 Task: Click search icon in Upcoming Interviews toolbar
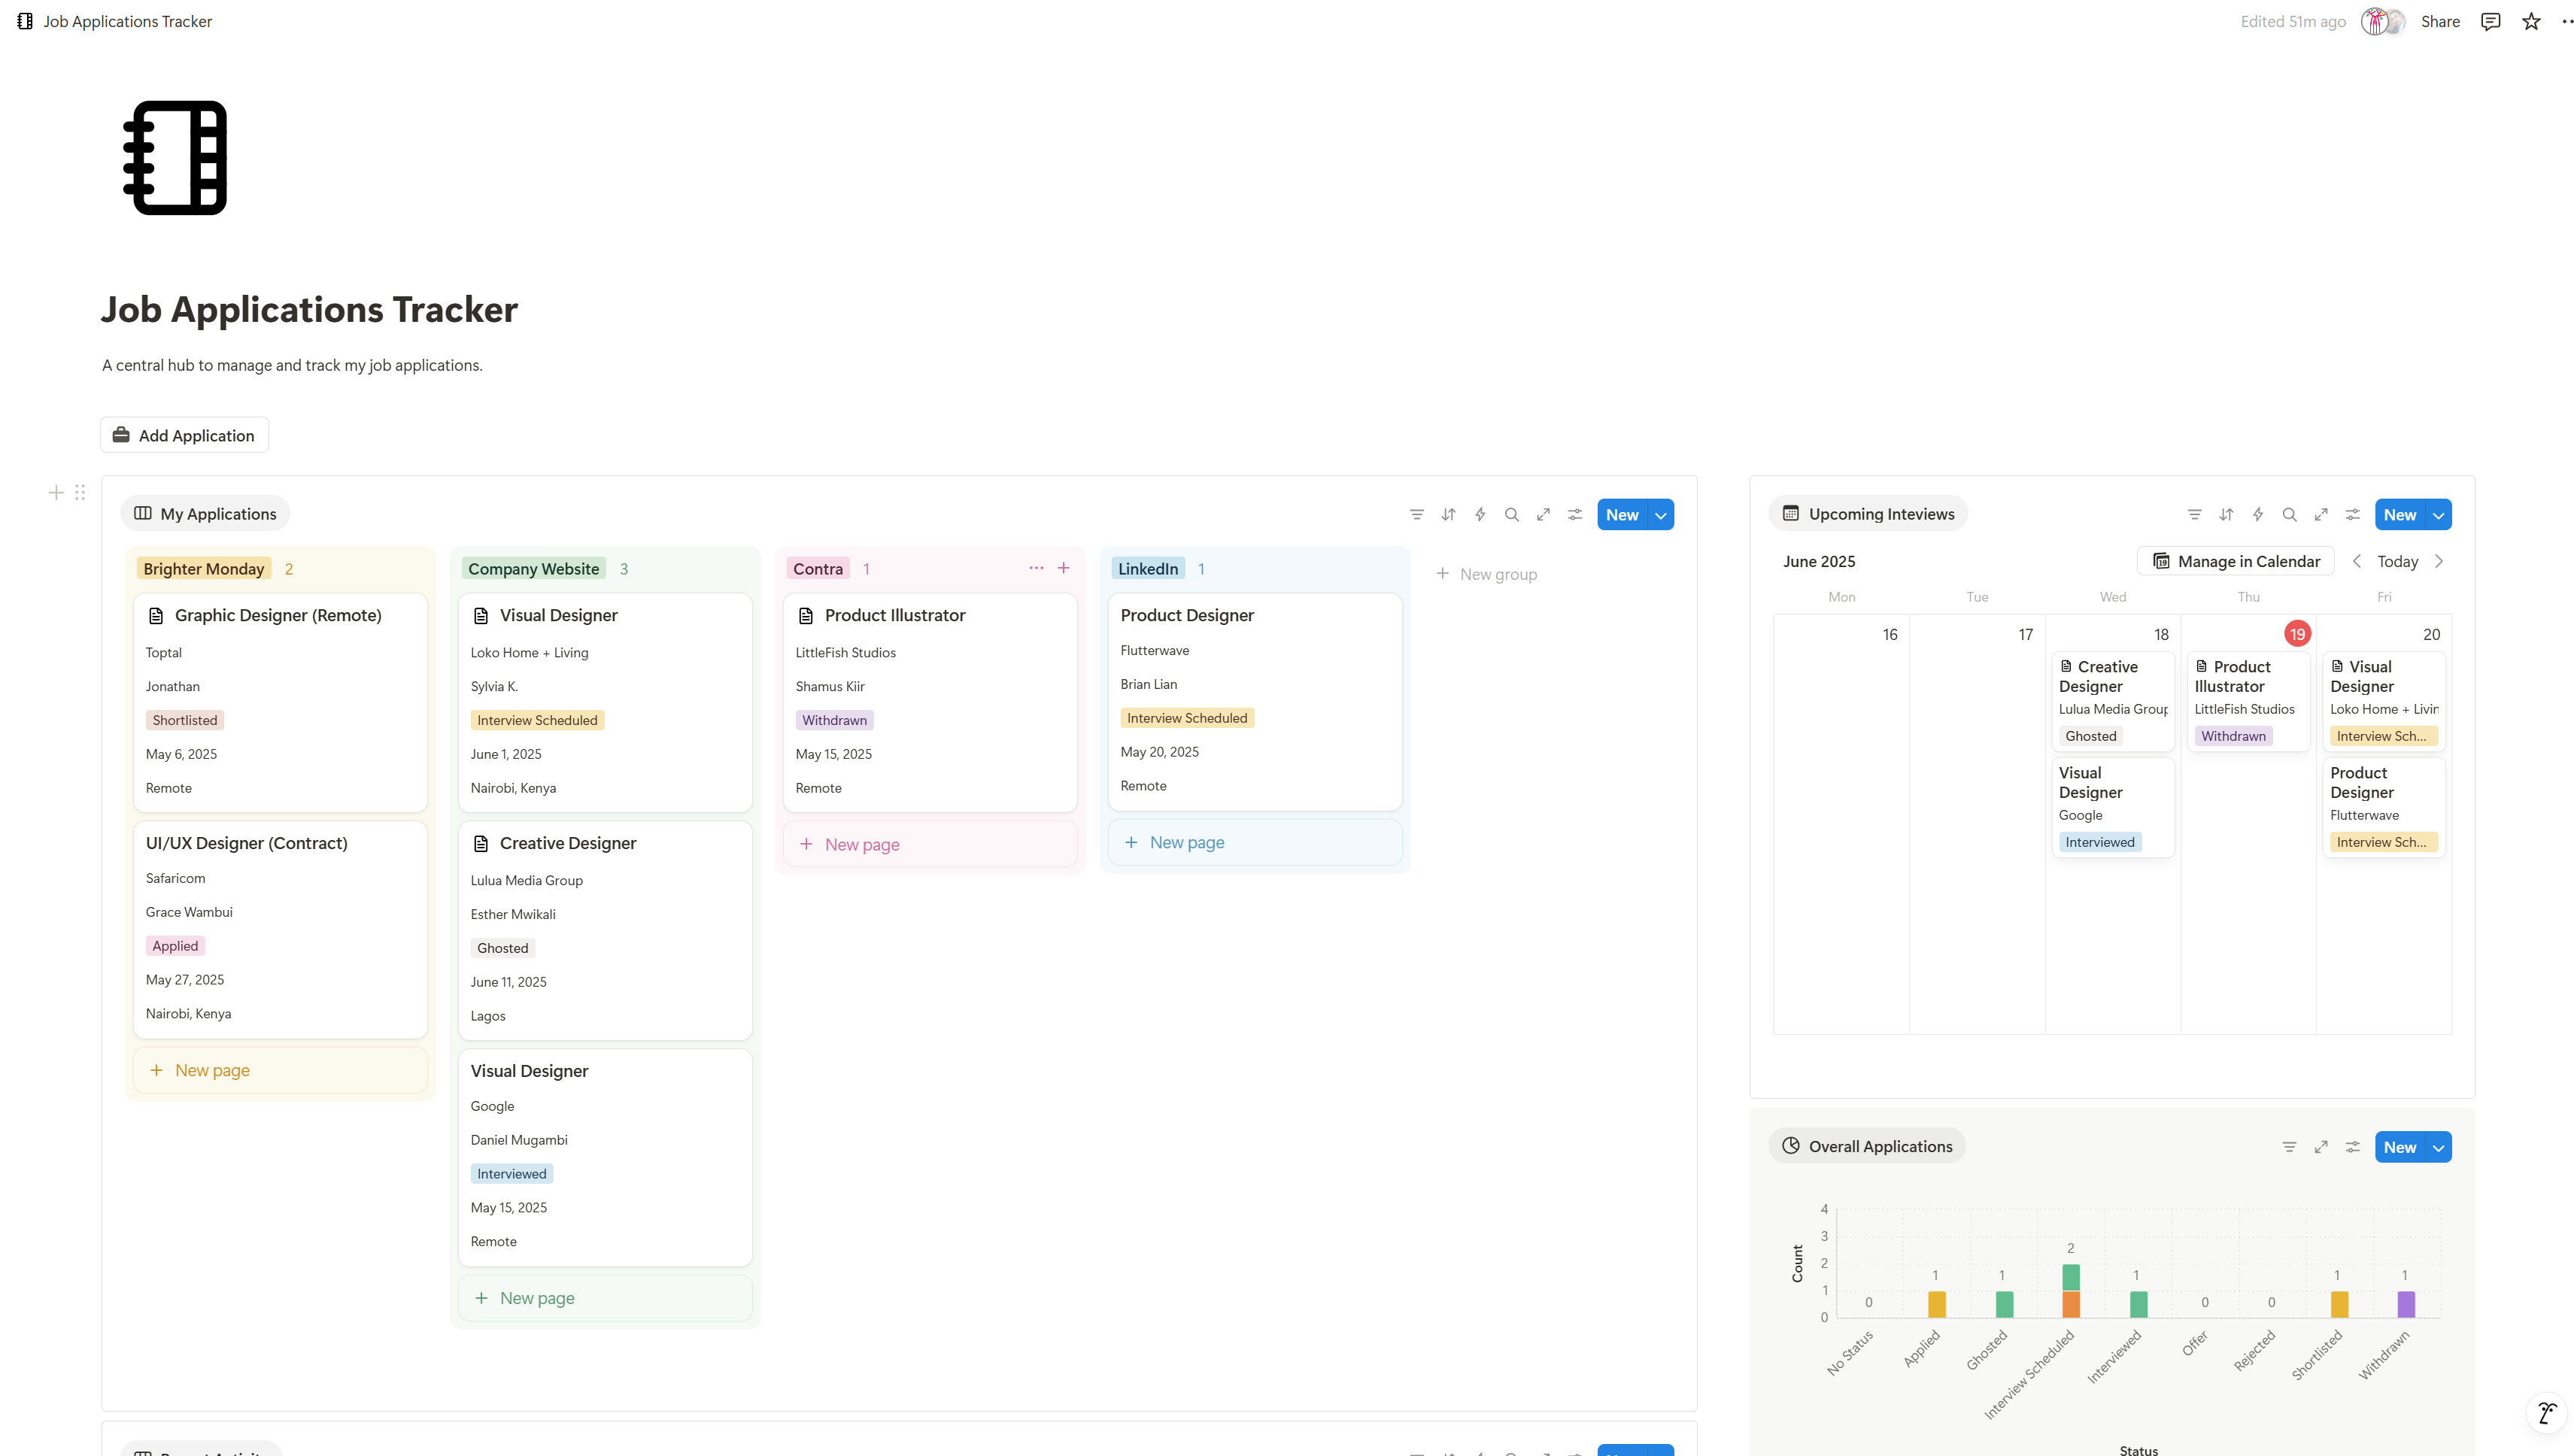coord(2288,514)
